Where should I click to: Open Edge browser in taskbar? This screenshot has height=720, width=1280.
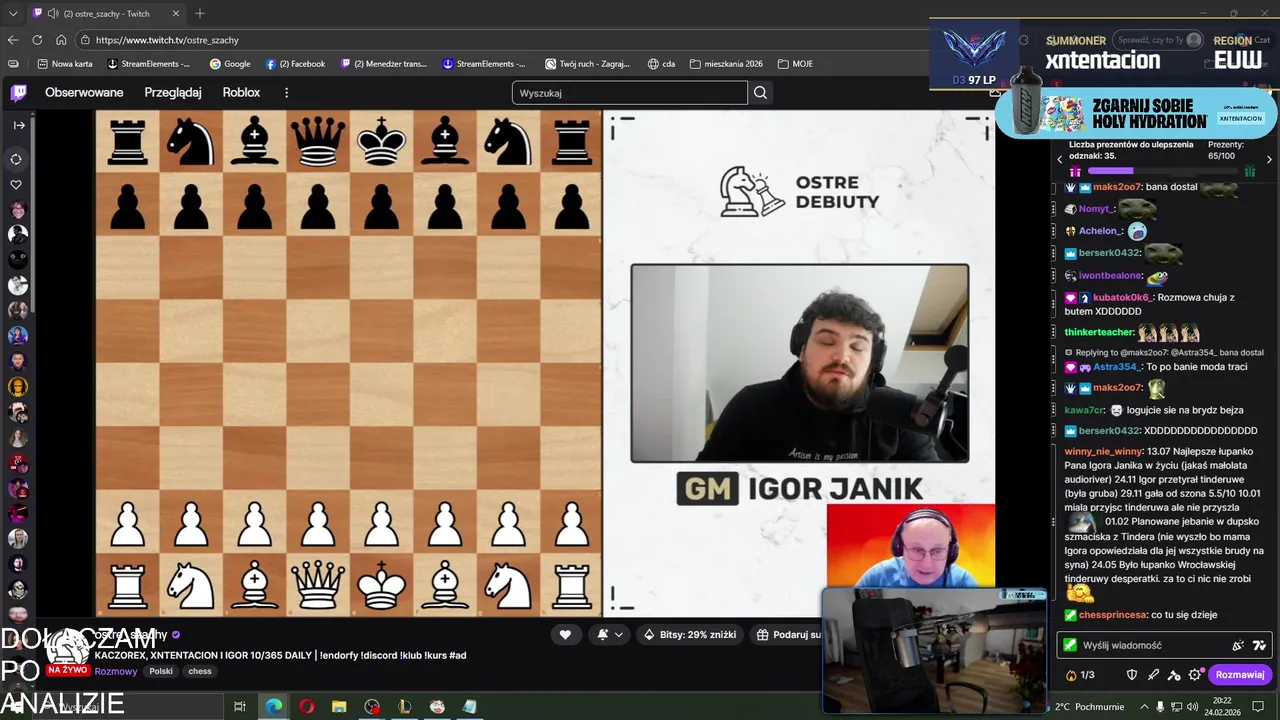coord(273,706)
